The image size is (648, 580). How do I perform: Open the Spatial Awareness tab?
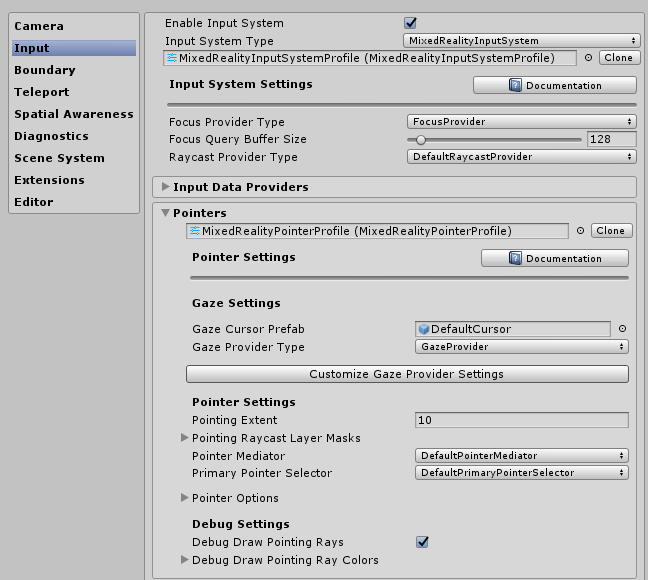[74, 114]
